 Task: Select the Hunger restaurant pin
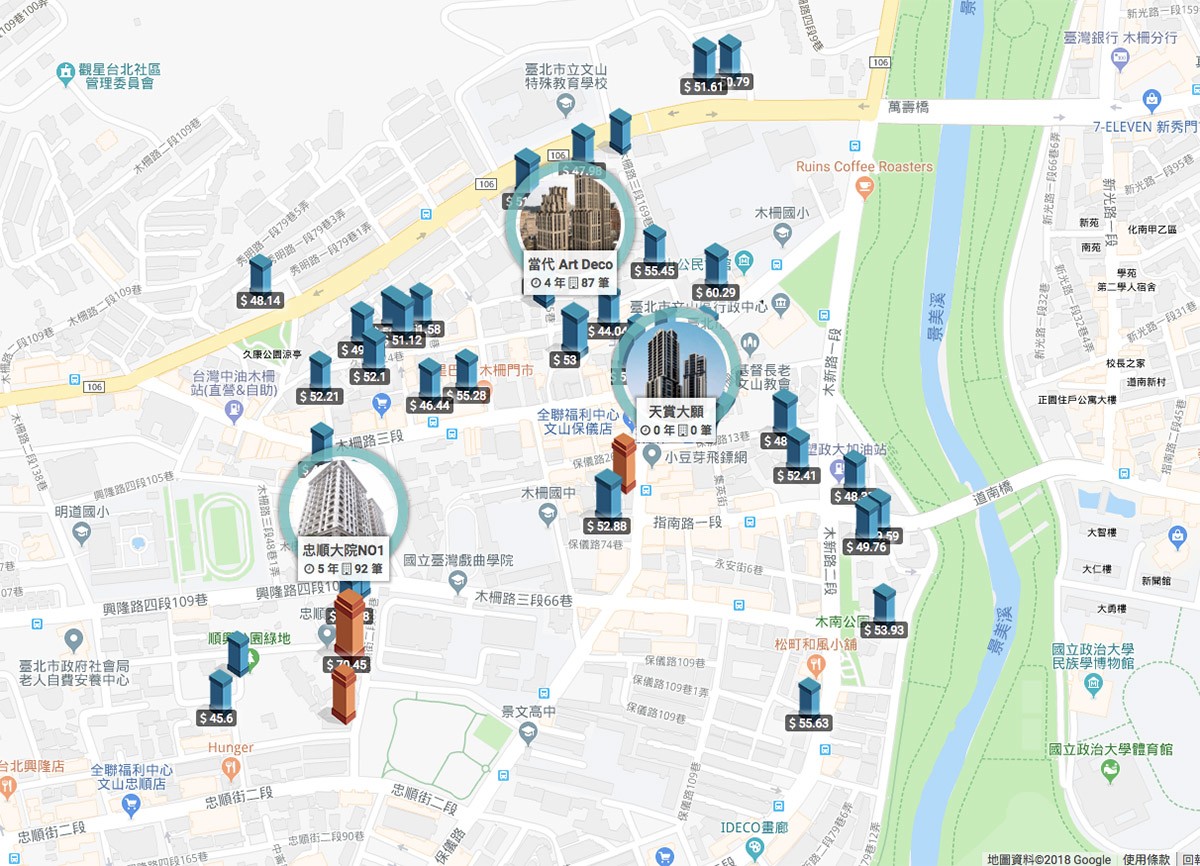click(231, 767)
